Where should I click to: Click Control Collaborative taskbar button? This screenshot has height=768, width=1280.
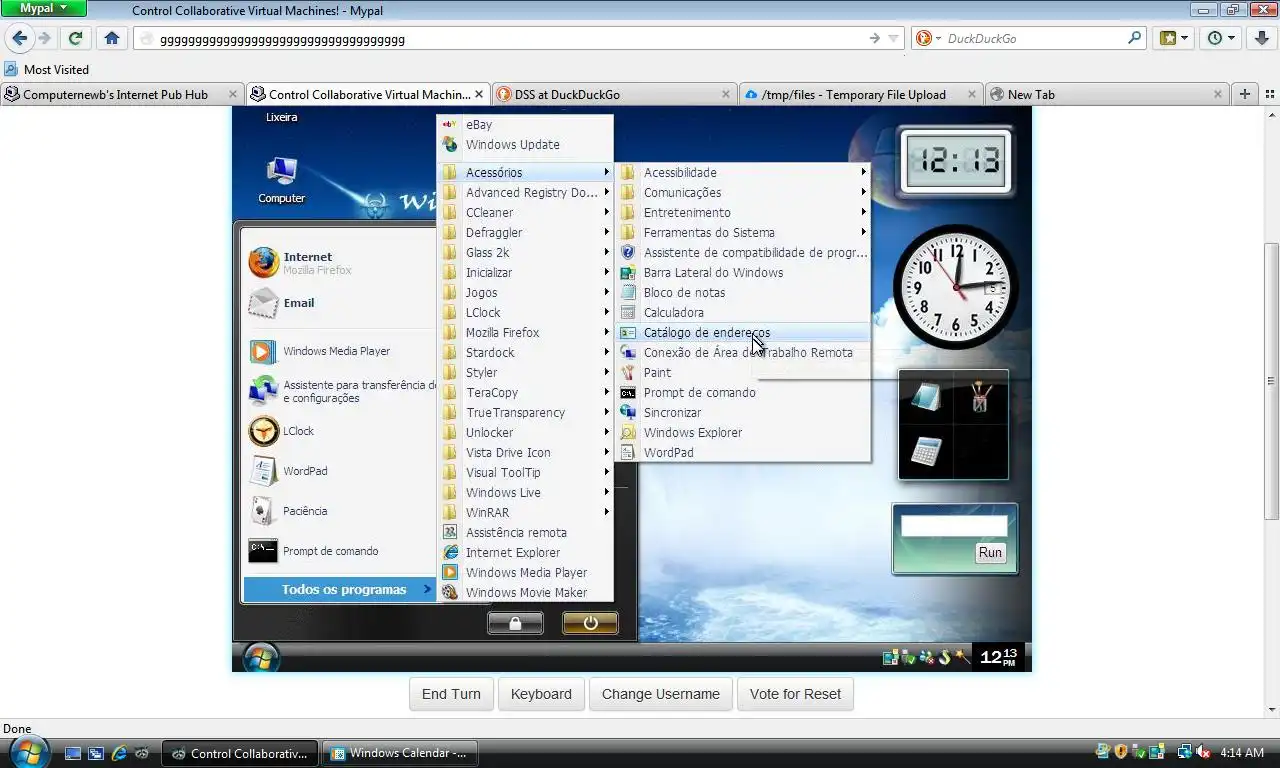241,753
